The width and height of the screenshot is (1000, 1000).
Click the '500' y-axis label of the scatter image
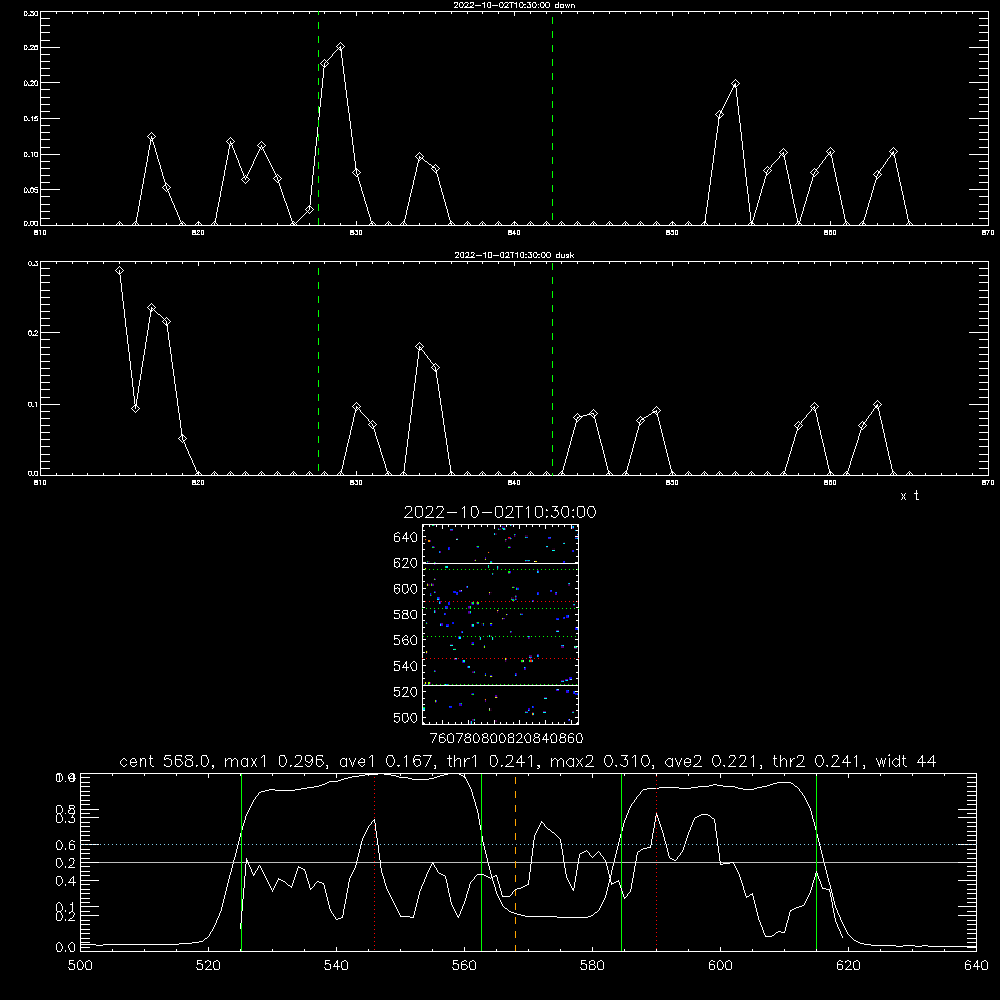click(x=406, y=717)
